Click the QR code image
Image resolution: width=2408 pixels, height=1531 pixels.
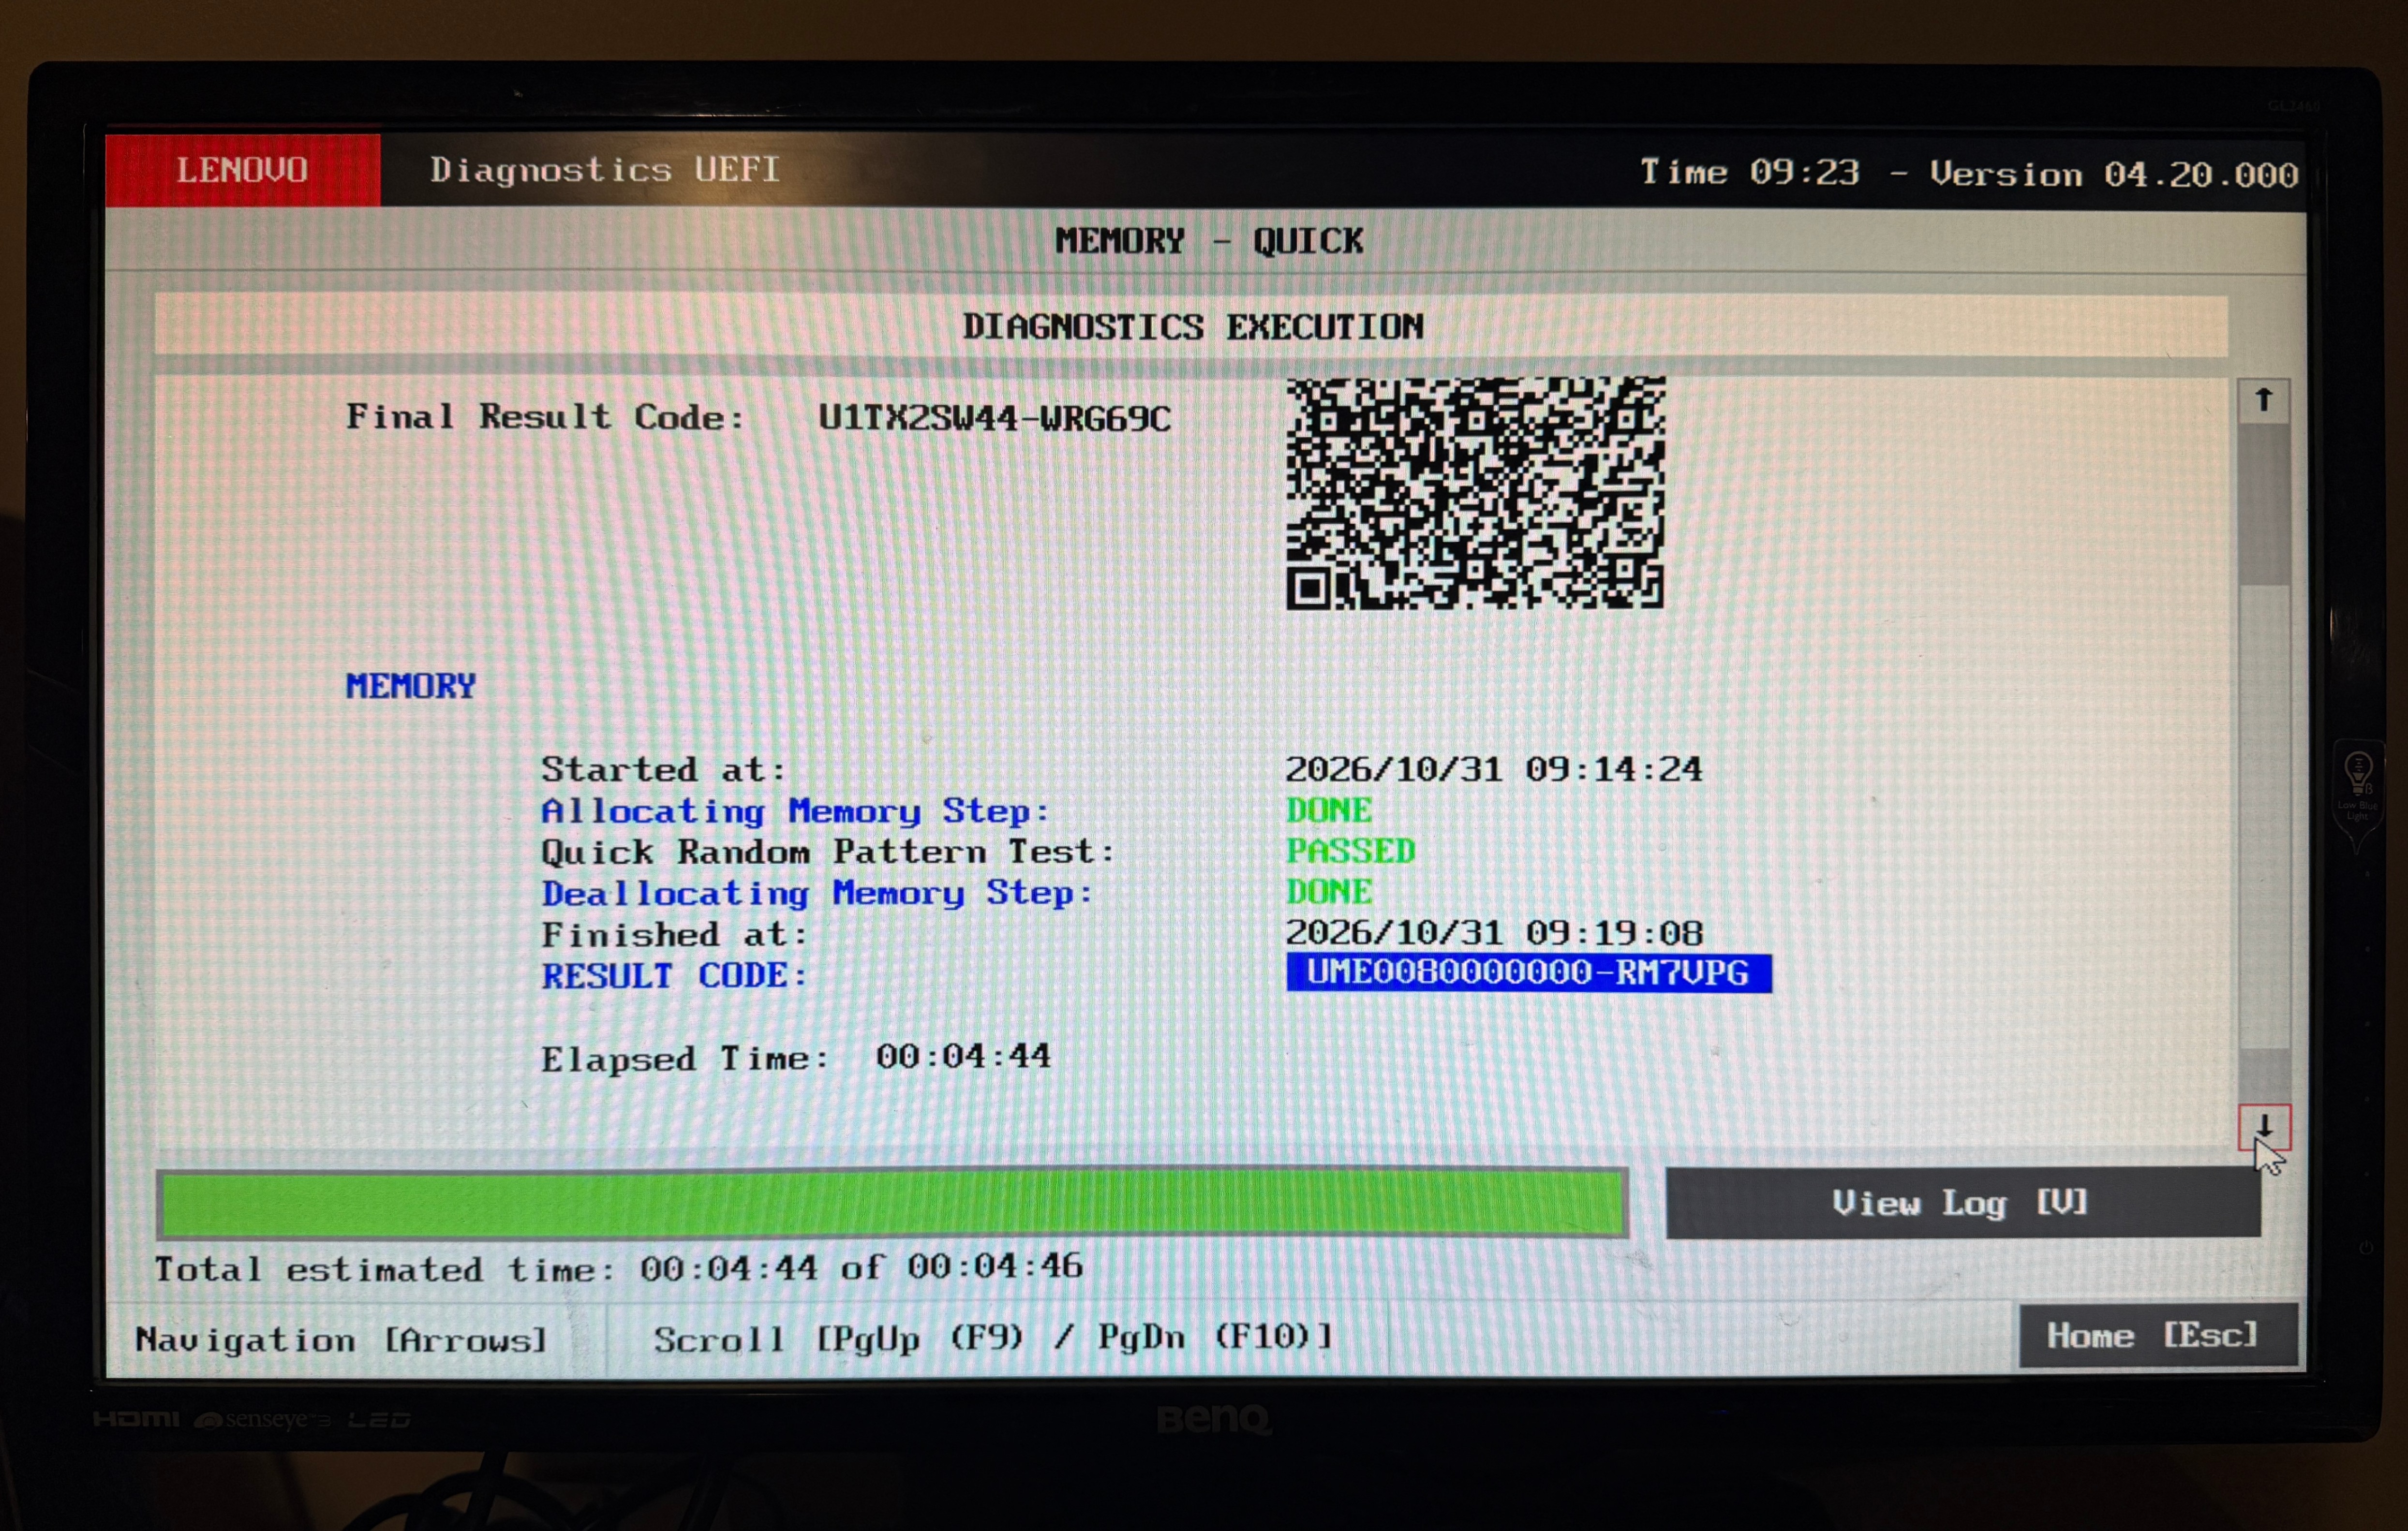[x=1476, y=492]
